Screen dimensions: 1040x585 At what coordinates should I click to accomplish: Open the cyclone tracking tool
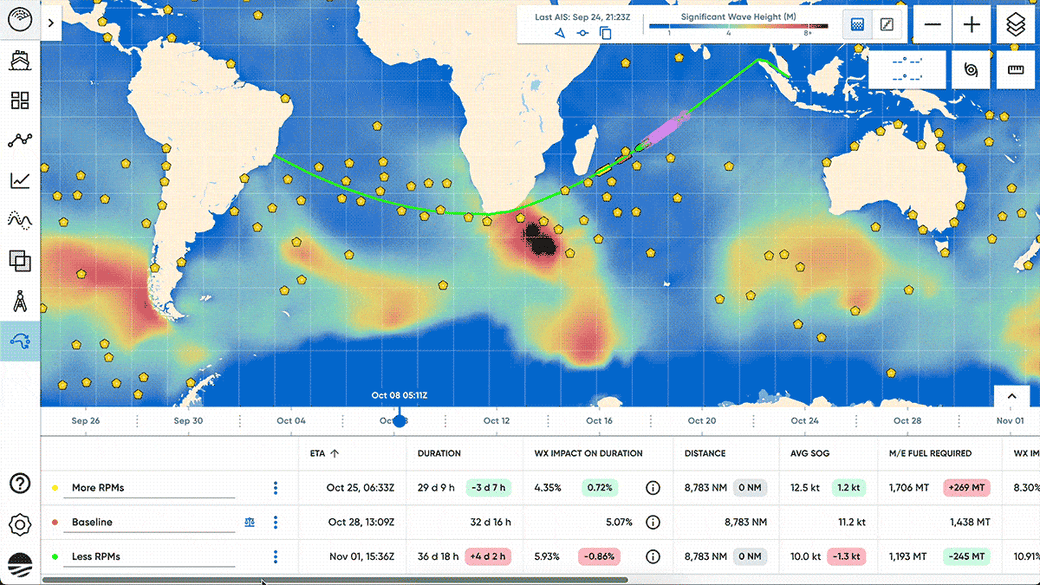point(973,70)
